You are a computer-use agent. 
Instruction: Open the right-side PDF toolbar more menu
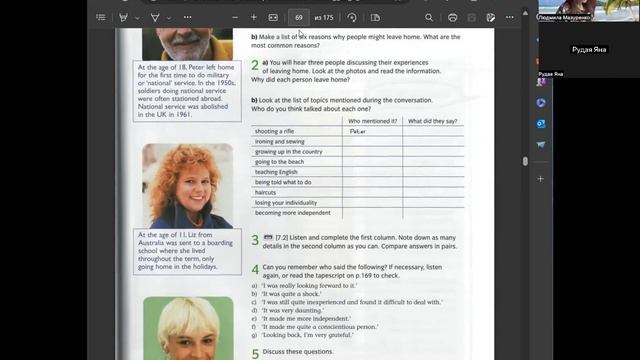(x=510, y=18)
